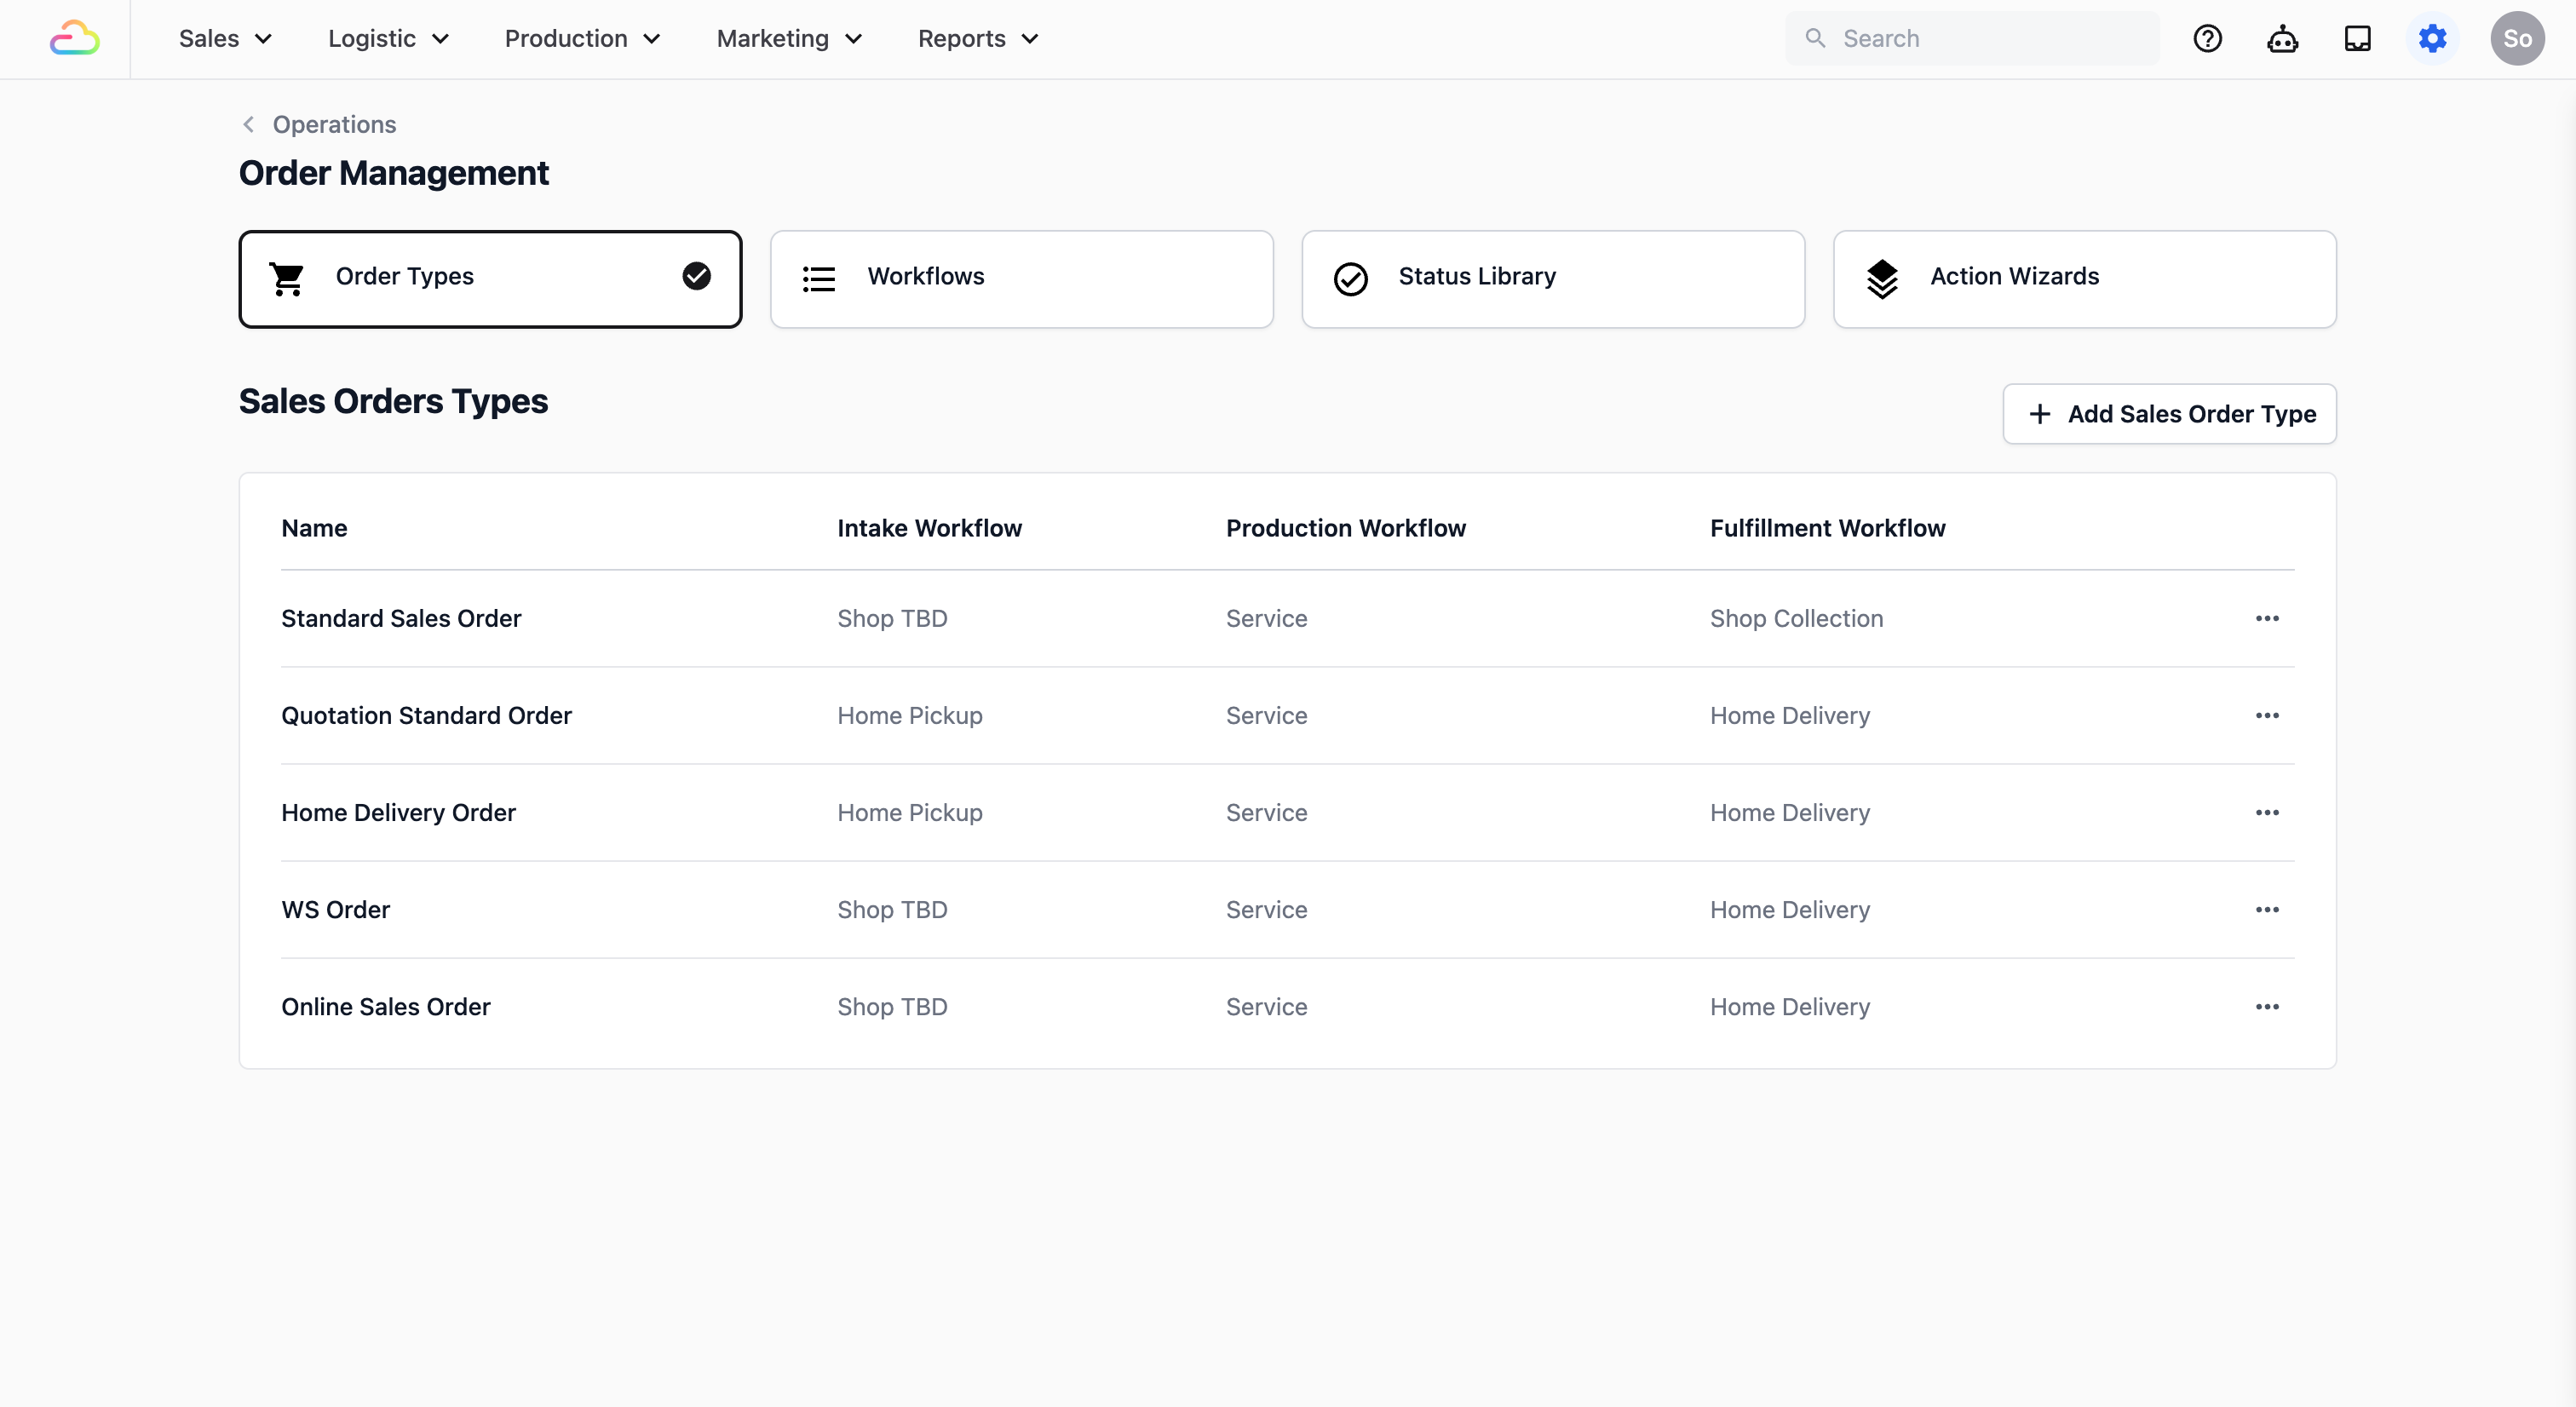Screen dimensions: 2576x1407
Task: Click the So user avatar
Action: (2516, 39)
